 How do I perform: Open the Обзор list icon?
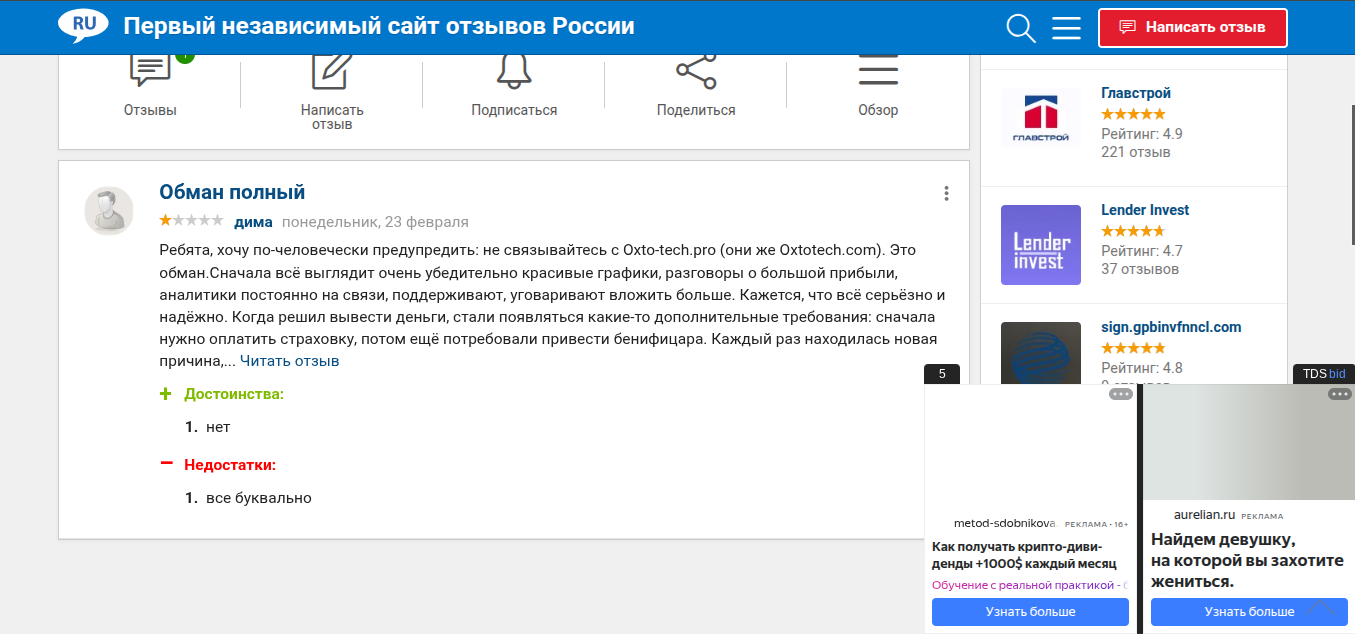[x=878, y=70]
